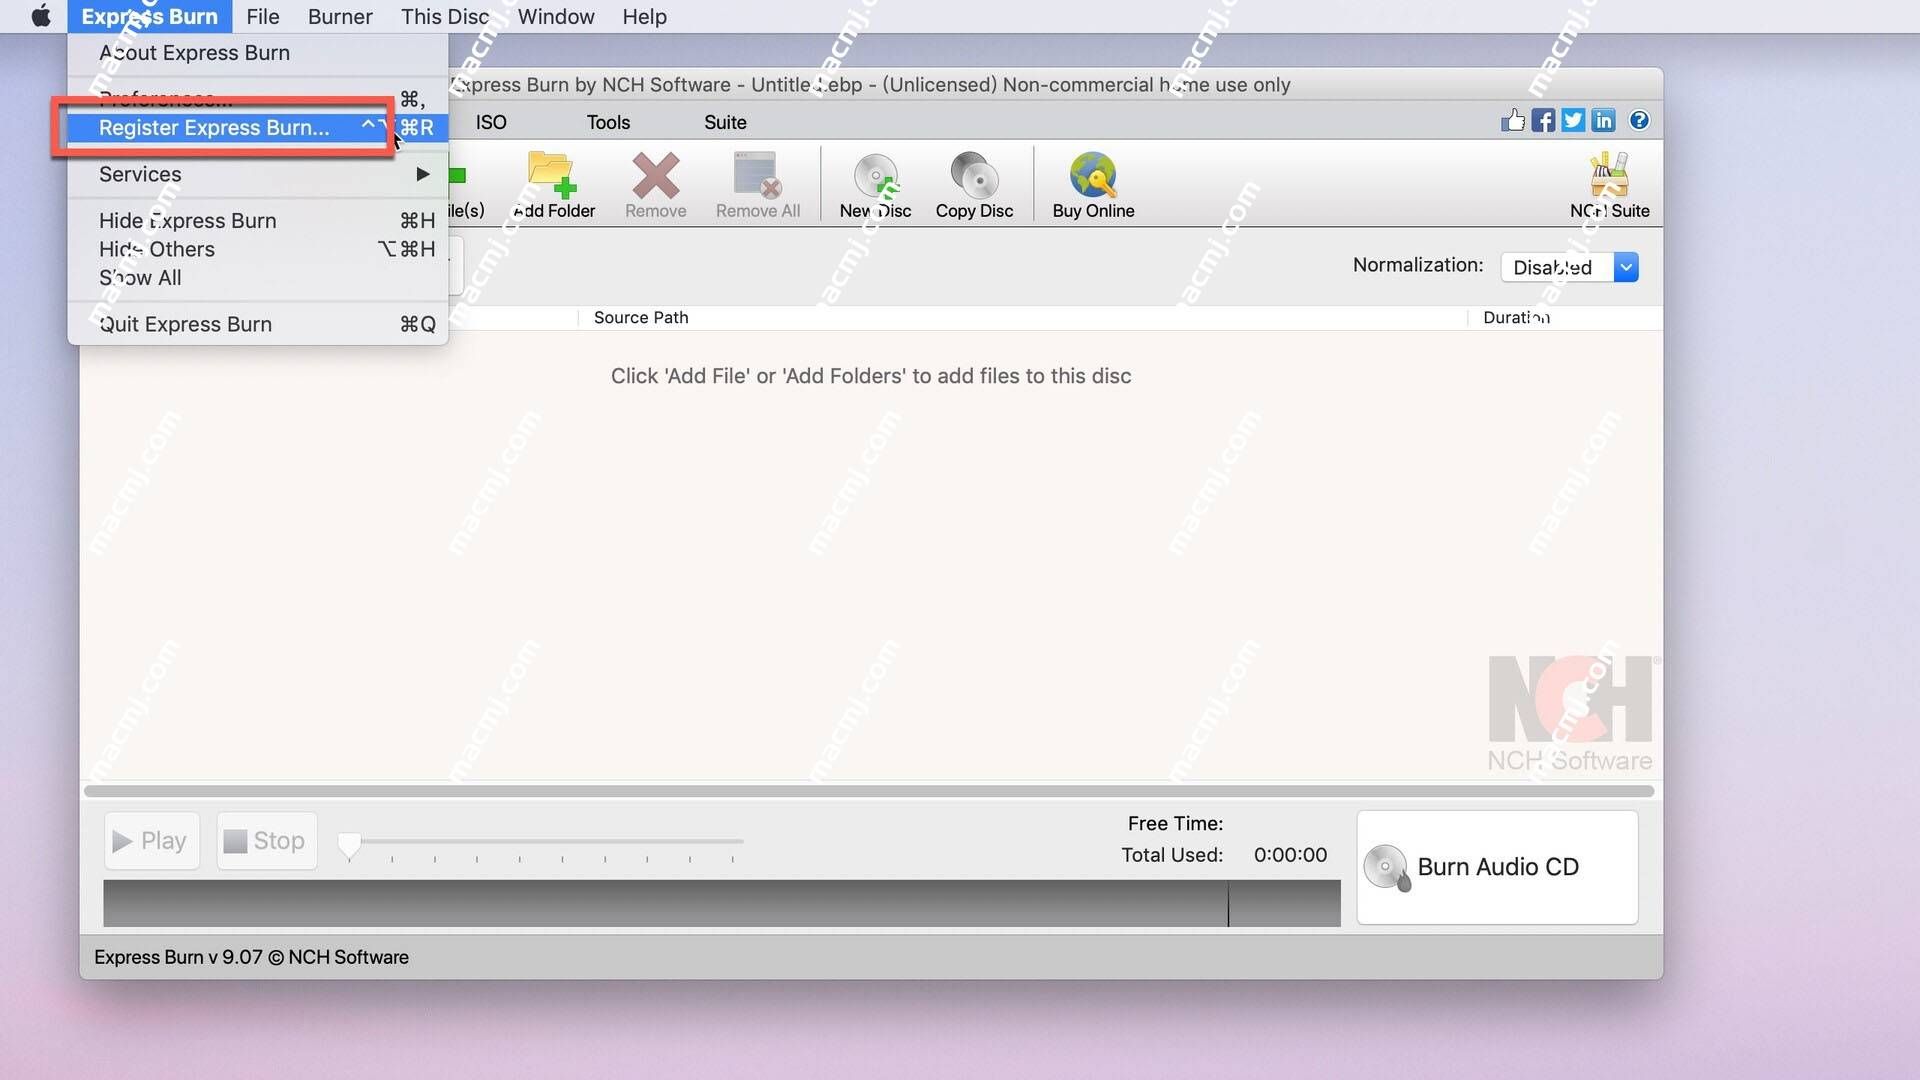Click the Burn Audio CD button
Screen dimensions: 1920x1080
(1497, 867)
